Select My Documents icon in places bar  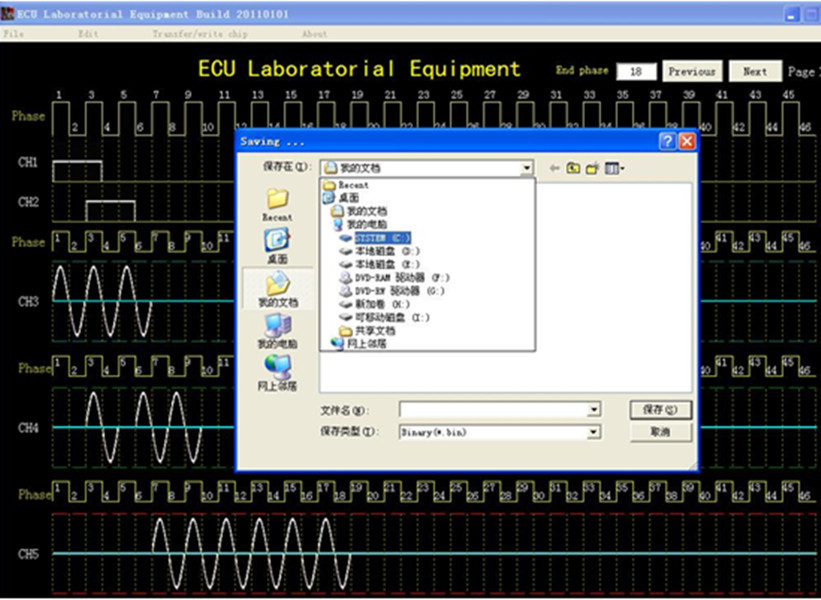pyautogui.click(x=277, y=286)
